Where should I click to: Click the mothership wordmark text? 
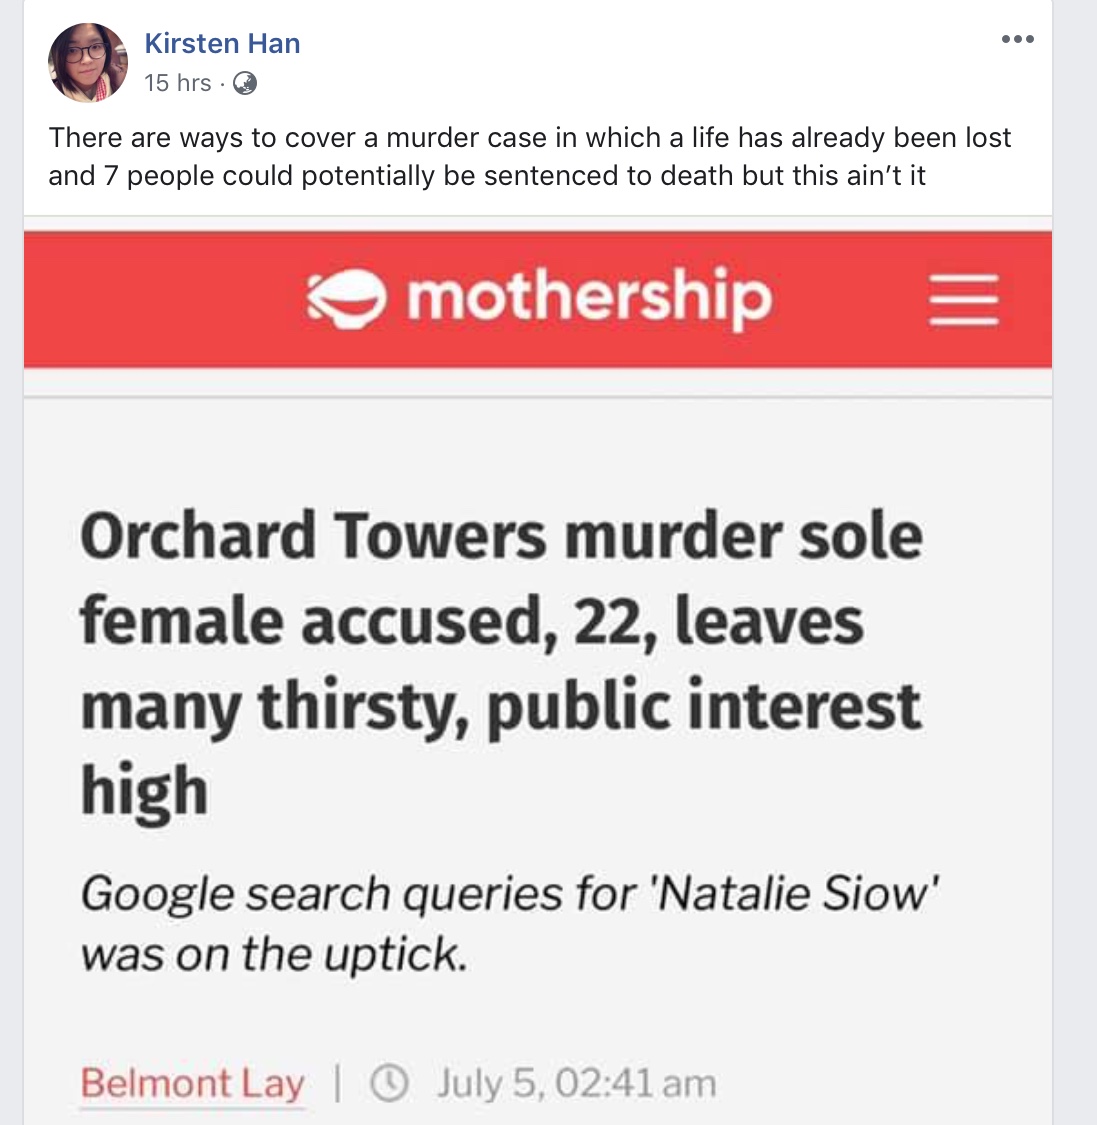point(589,297)
